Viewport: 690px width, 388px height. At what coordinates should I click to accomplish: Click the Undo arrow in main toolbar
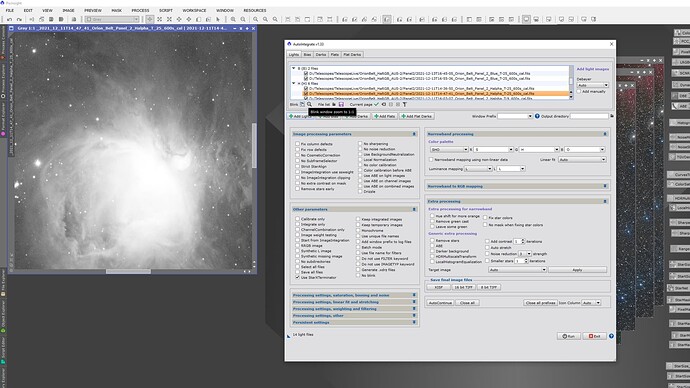pos(9,19)
